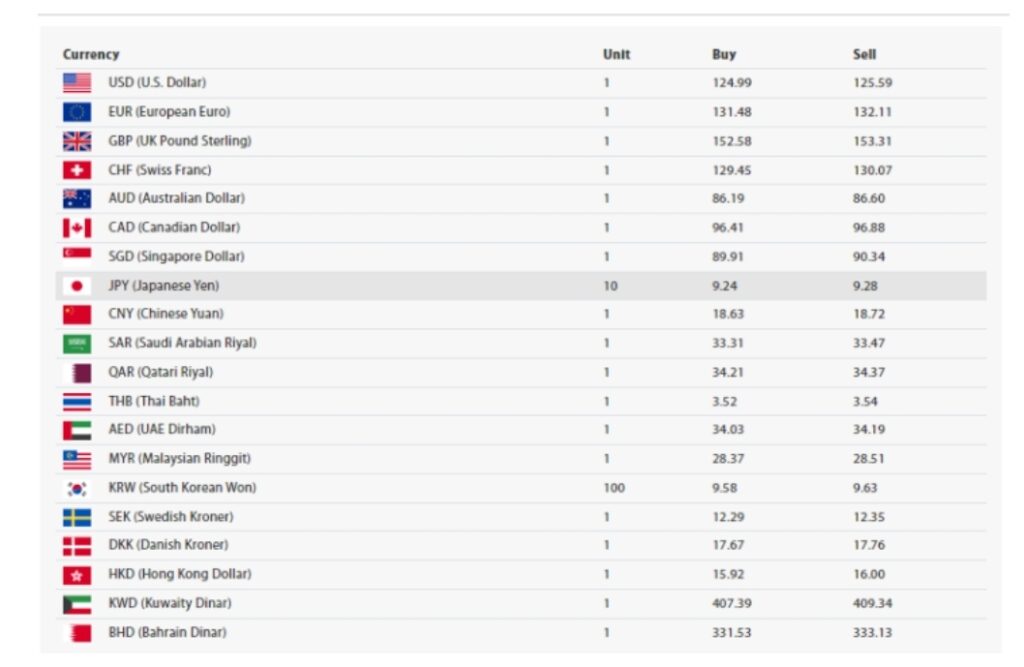The height and width of the screenshot is (667, 1024).
Task: Click the Qatar flag icon
Action: click(77, 373)
